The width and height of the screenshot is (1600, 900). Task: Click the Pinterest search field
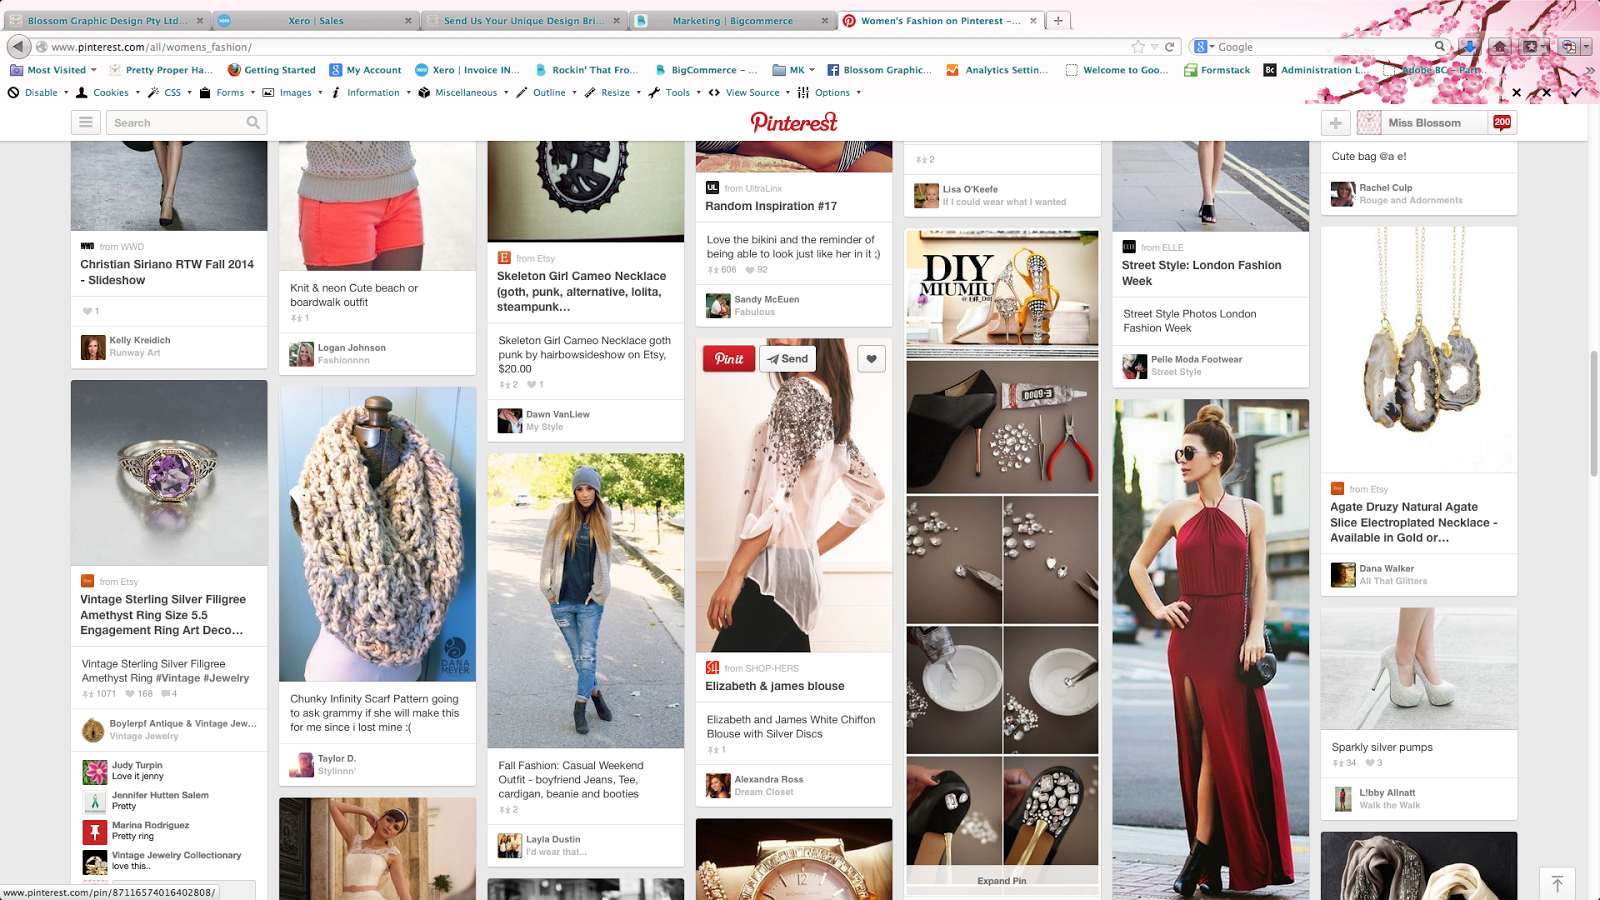pos(186,122)
